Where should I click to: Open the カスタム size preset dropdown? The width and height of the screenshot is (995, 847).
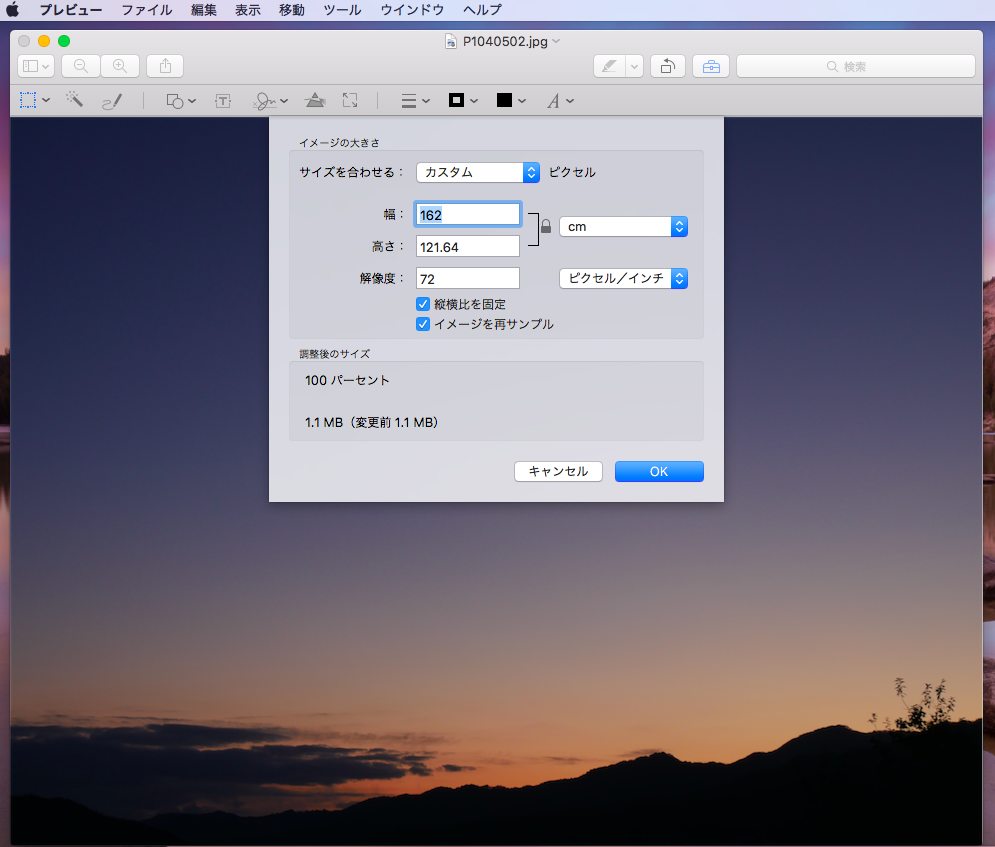pyautogui.click(x=478, y=173)
